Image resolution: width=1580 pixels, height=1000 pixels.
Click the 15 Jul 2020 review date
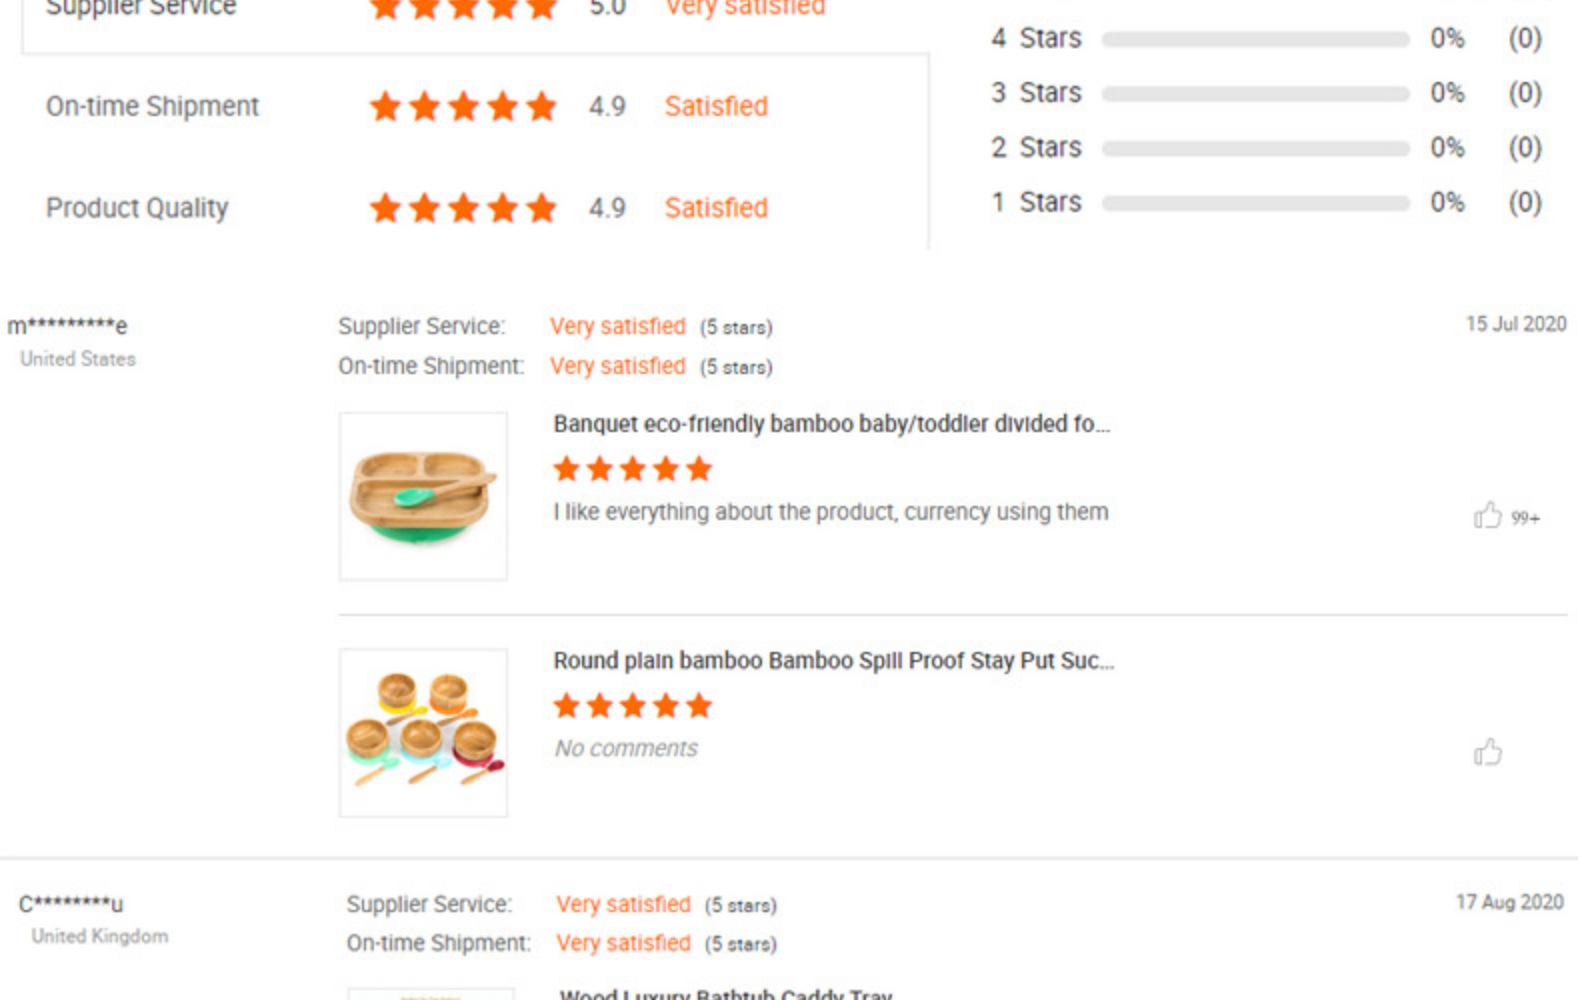point(1516,324)
